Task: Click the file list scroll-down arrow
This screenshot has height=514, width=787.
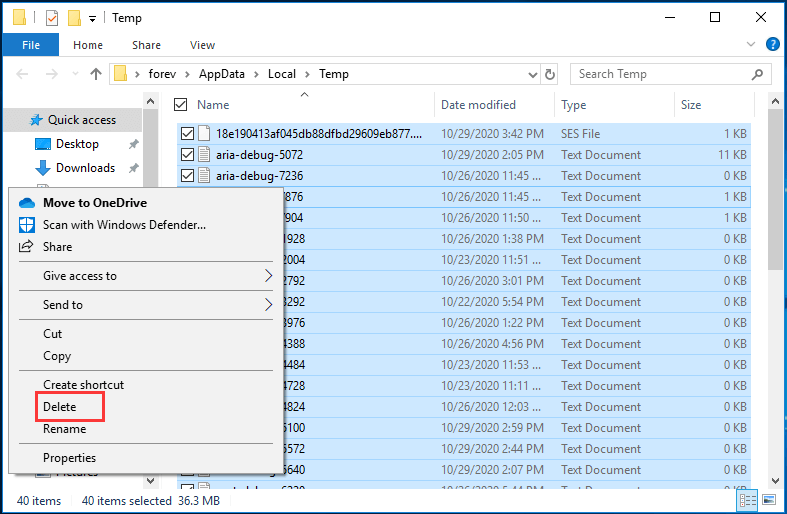Action: tap(775, 481)
